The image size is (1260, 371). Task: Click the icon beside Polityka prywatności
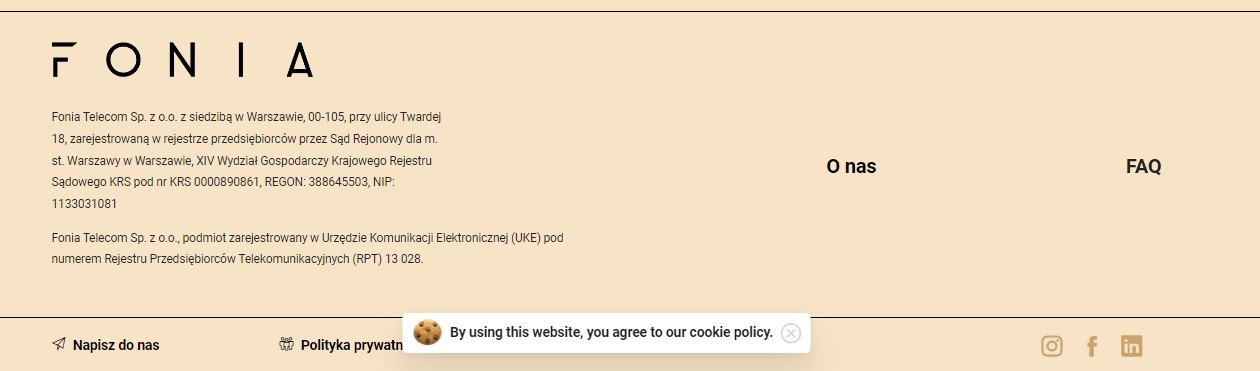tap(286, 345)
